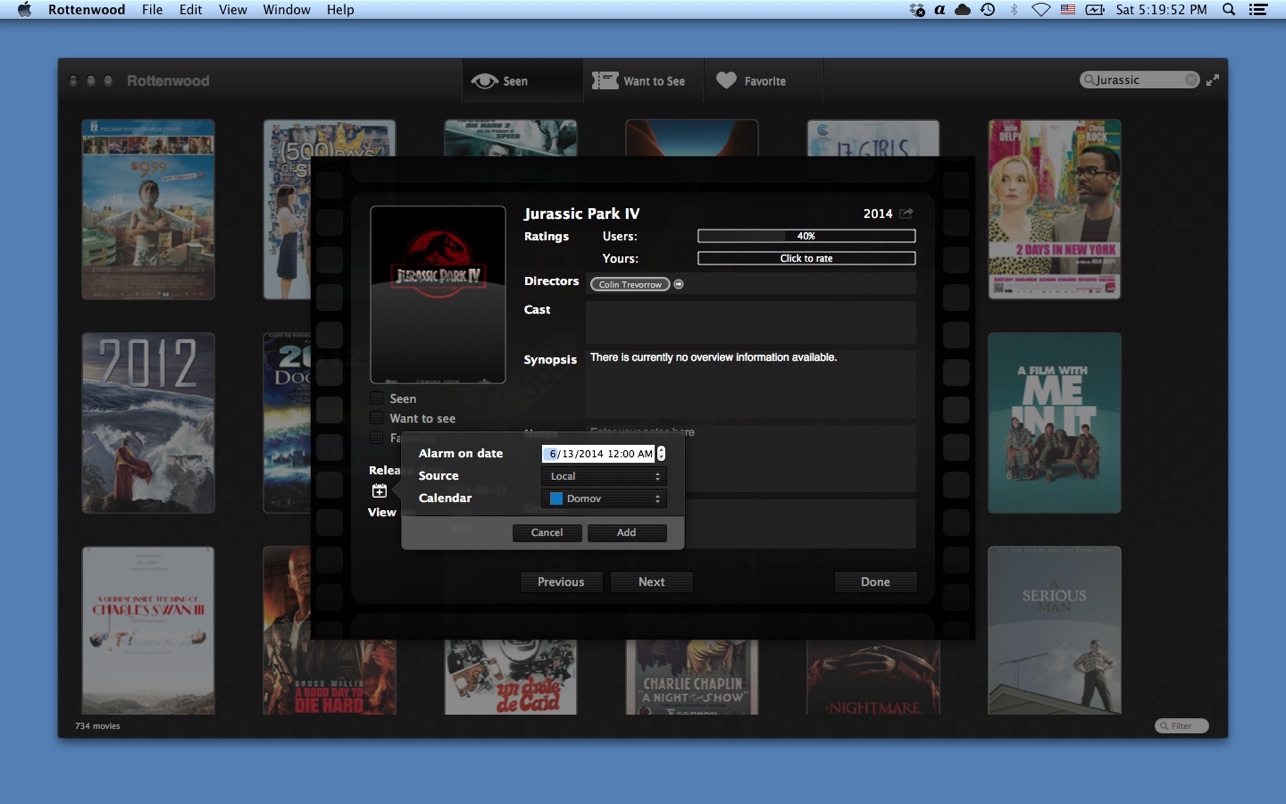
Task: Select the 2 Days in New York poster
Action: (x=1054, y=209)
